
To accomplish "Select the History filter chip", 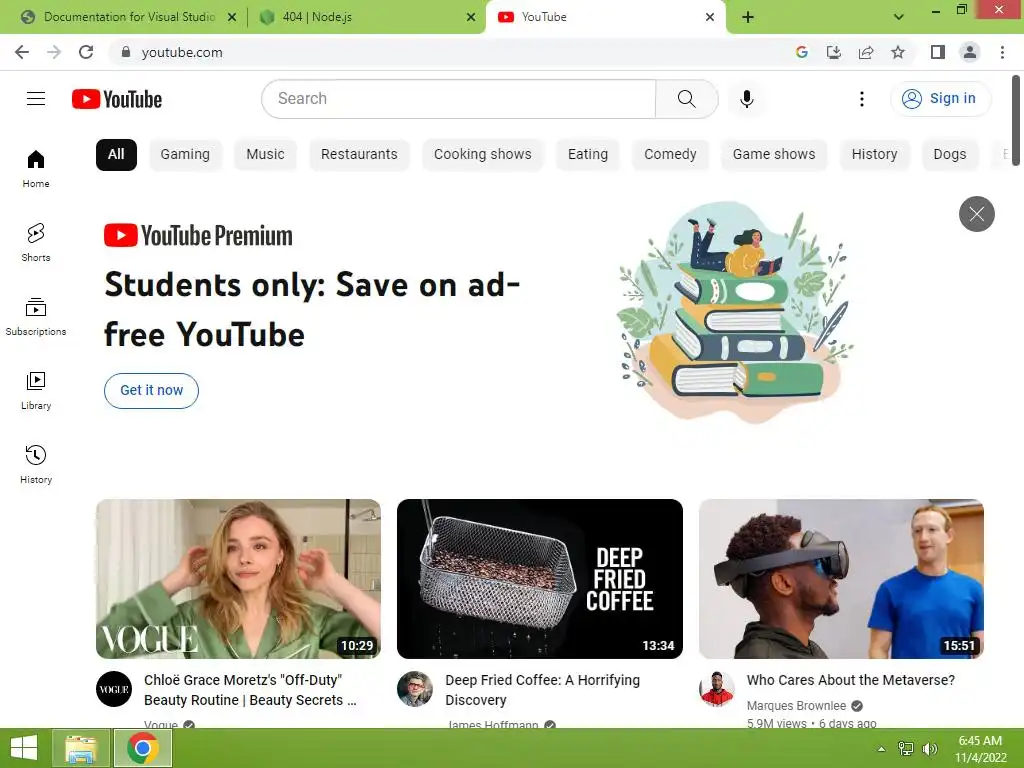I will (874, 155).
